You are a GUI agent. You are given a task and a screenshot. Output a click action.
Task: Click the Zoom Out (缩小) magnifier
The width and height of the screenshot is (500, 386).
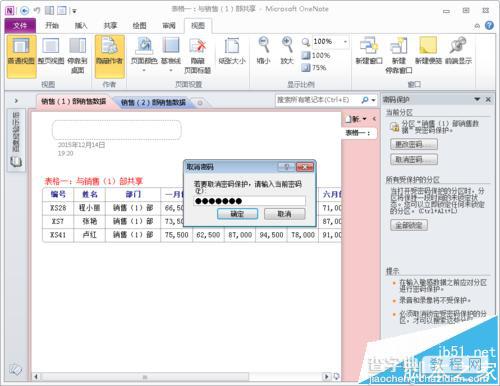pos(264,51)
